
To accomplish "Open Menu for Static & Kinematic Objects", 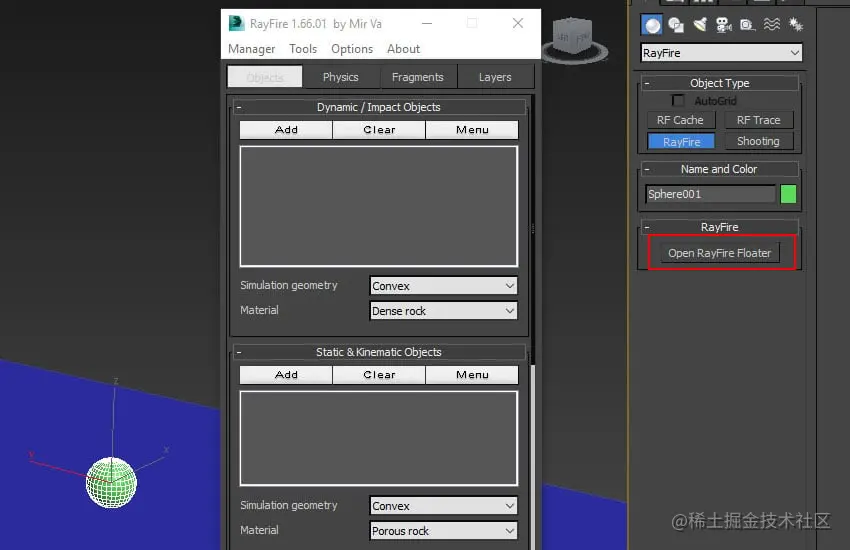I will (472, 375).
